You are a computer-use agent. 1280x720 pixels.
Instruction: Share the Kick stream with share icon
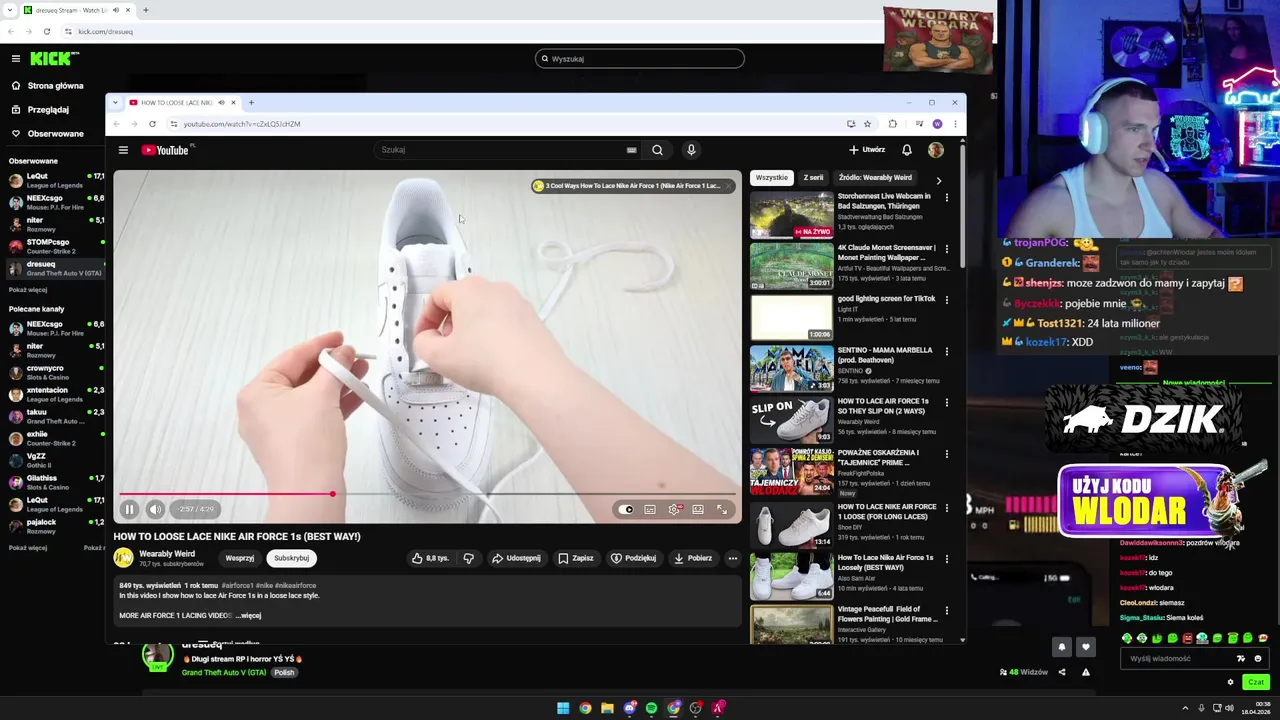tap(1062, 672)
